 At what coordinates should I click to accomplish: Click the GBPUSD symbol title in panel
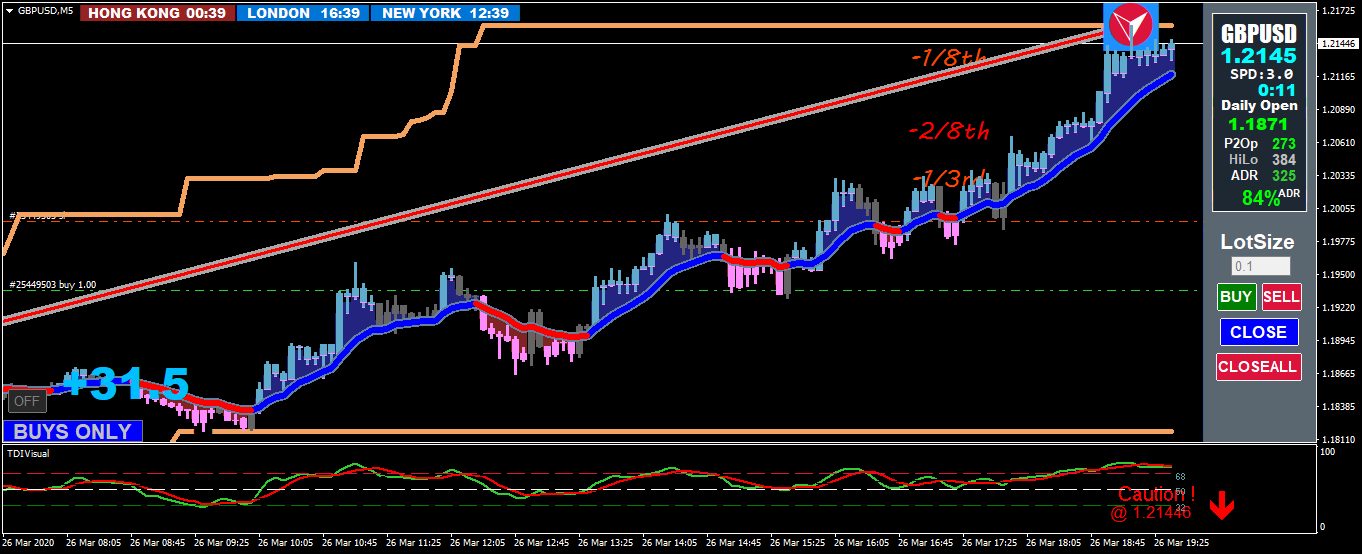click(x=1258, y=34)
